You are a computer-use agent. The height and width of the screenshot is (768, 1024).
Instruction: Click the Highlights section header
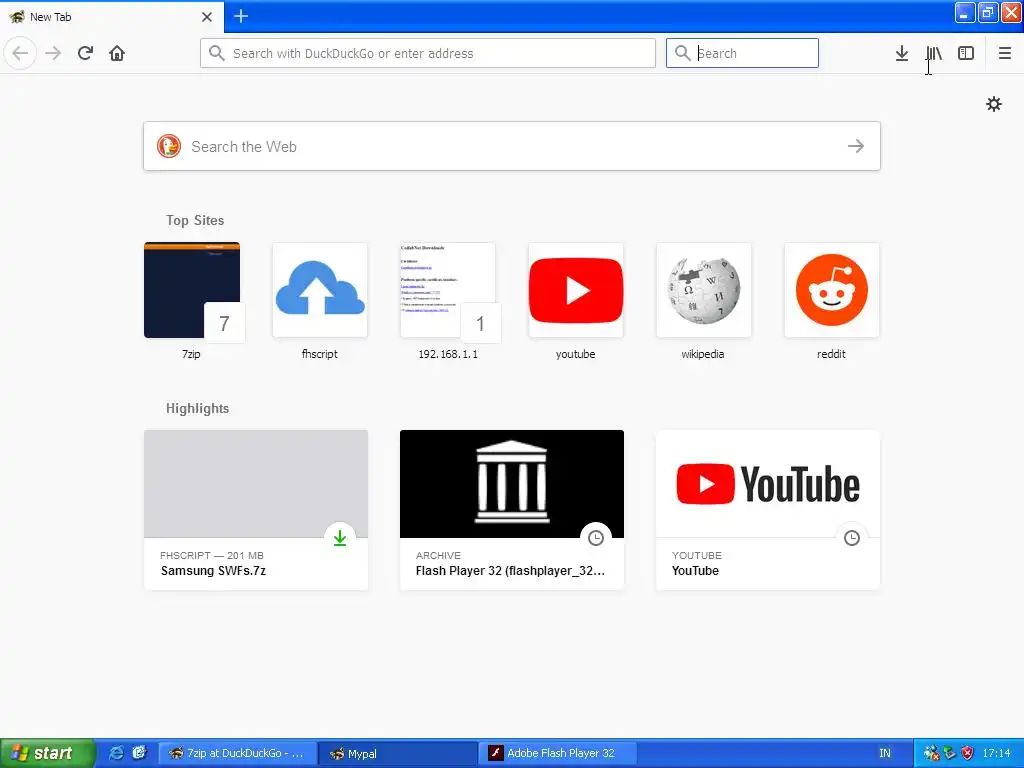[x=197, y=408]
